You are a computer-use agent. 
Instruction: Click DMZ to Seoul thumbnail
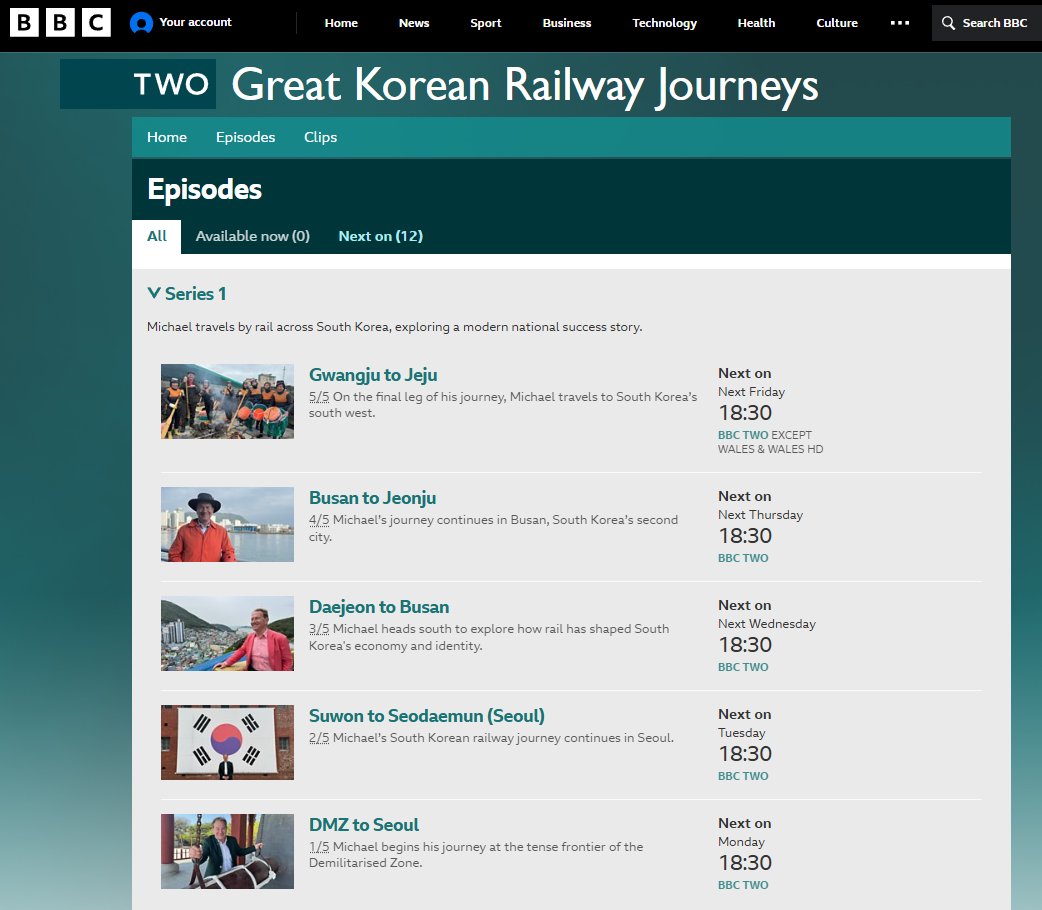coord(227,852)
